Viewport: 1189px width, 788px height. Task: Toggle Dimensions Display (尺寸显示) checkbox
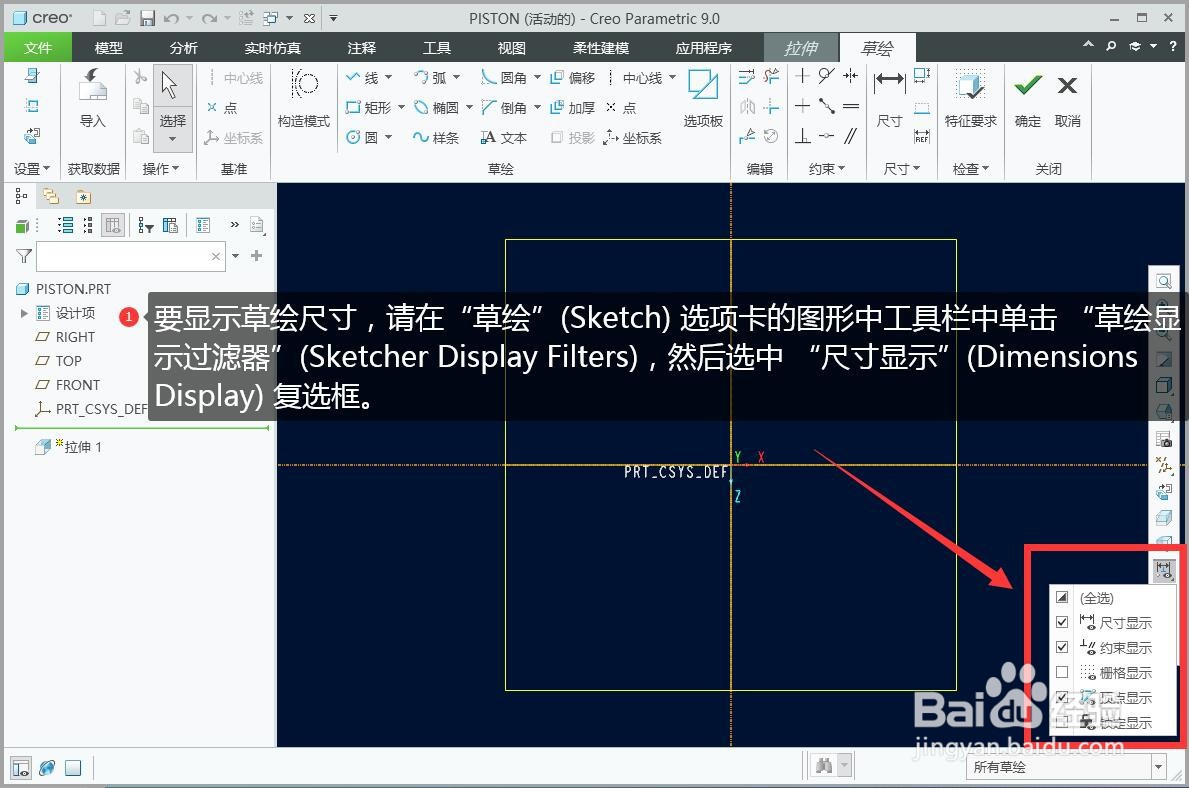tap(1062, 622)
